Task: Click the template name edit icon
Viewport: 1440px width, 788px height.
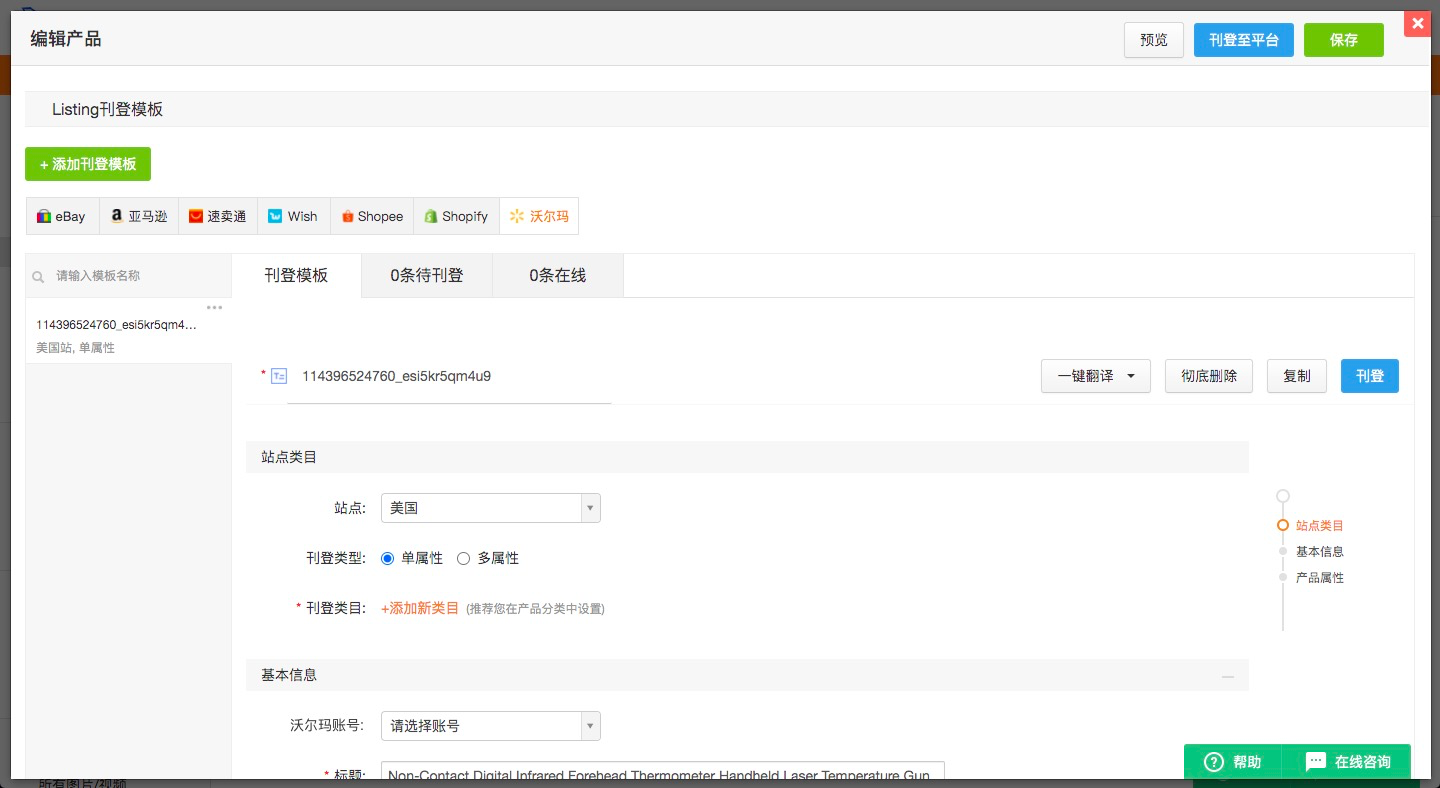Action: pyautogui.click(x=279, y=376)
